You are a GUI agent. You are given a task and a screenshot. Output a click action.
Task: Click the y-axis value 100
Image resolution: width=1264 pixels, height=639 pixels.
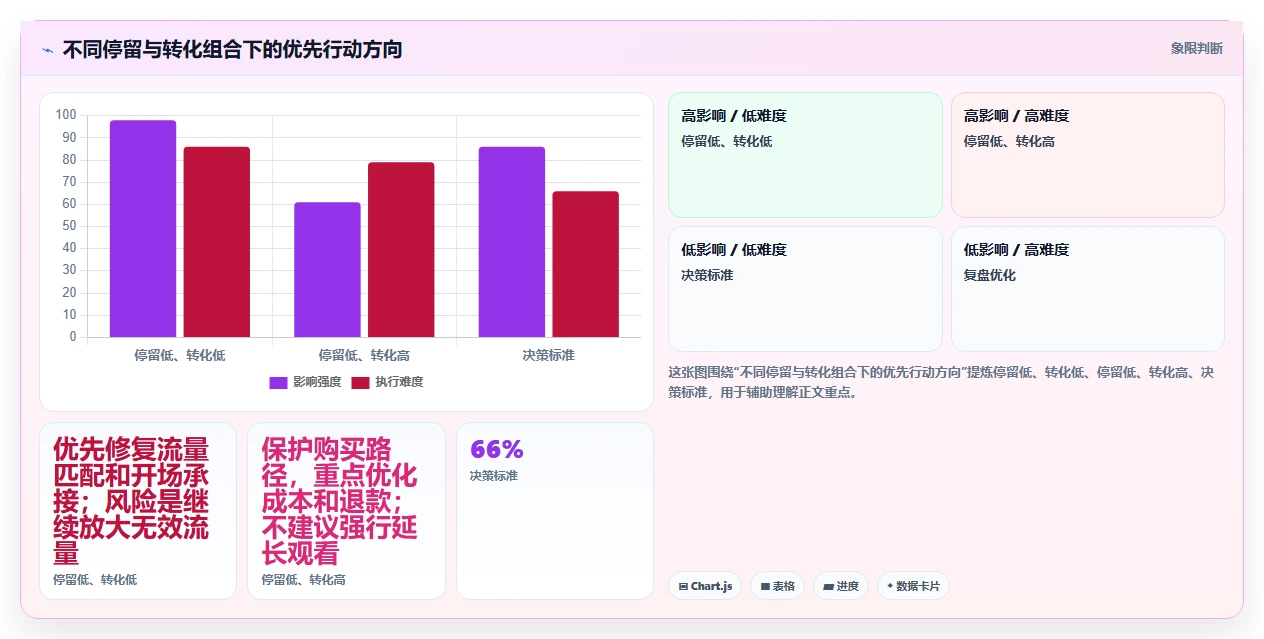(x=66, y=115)
